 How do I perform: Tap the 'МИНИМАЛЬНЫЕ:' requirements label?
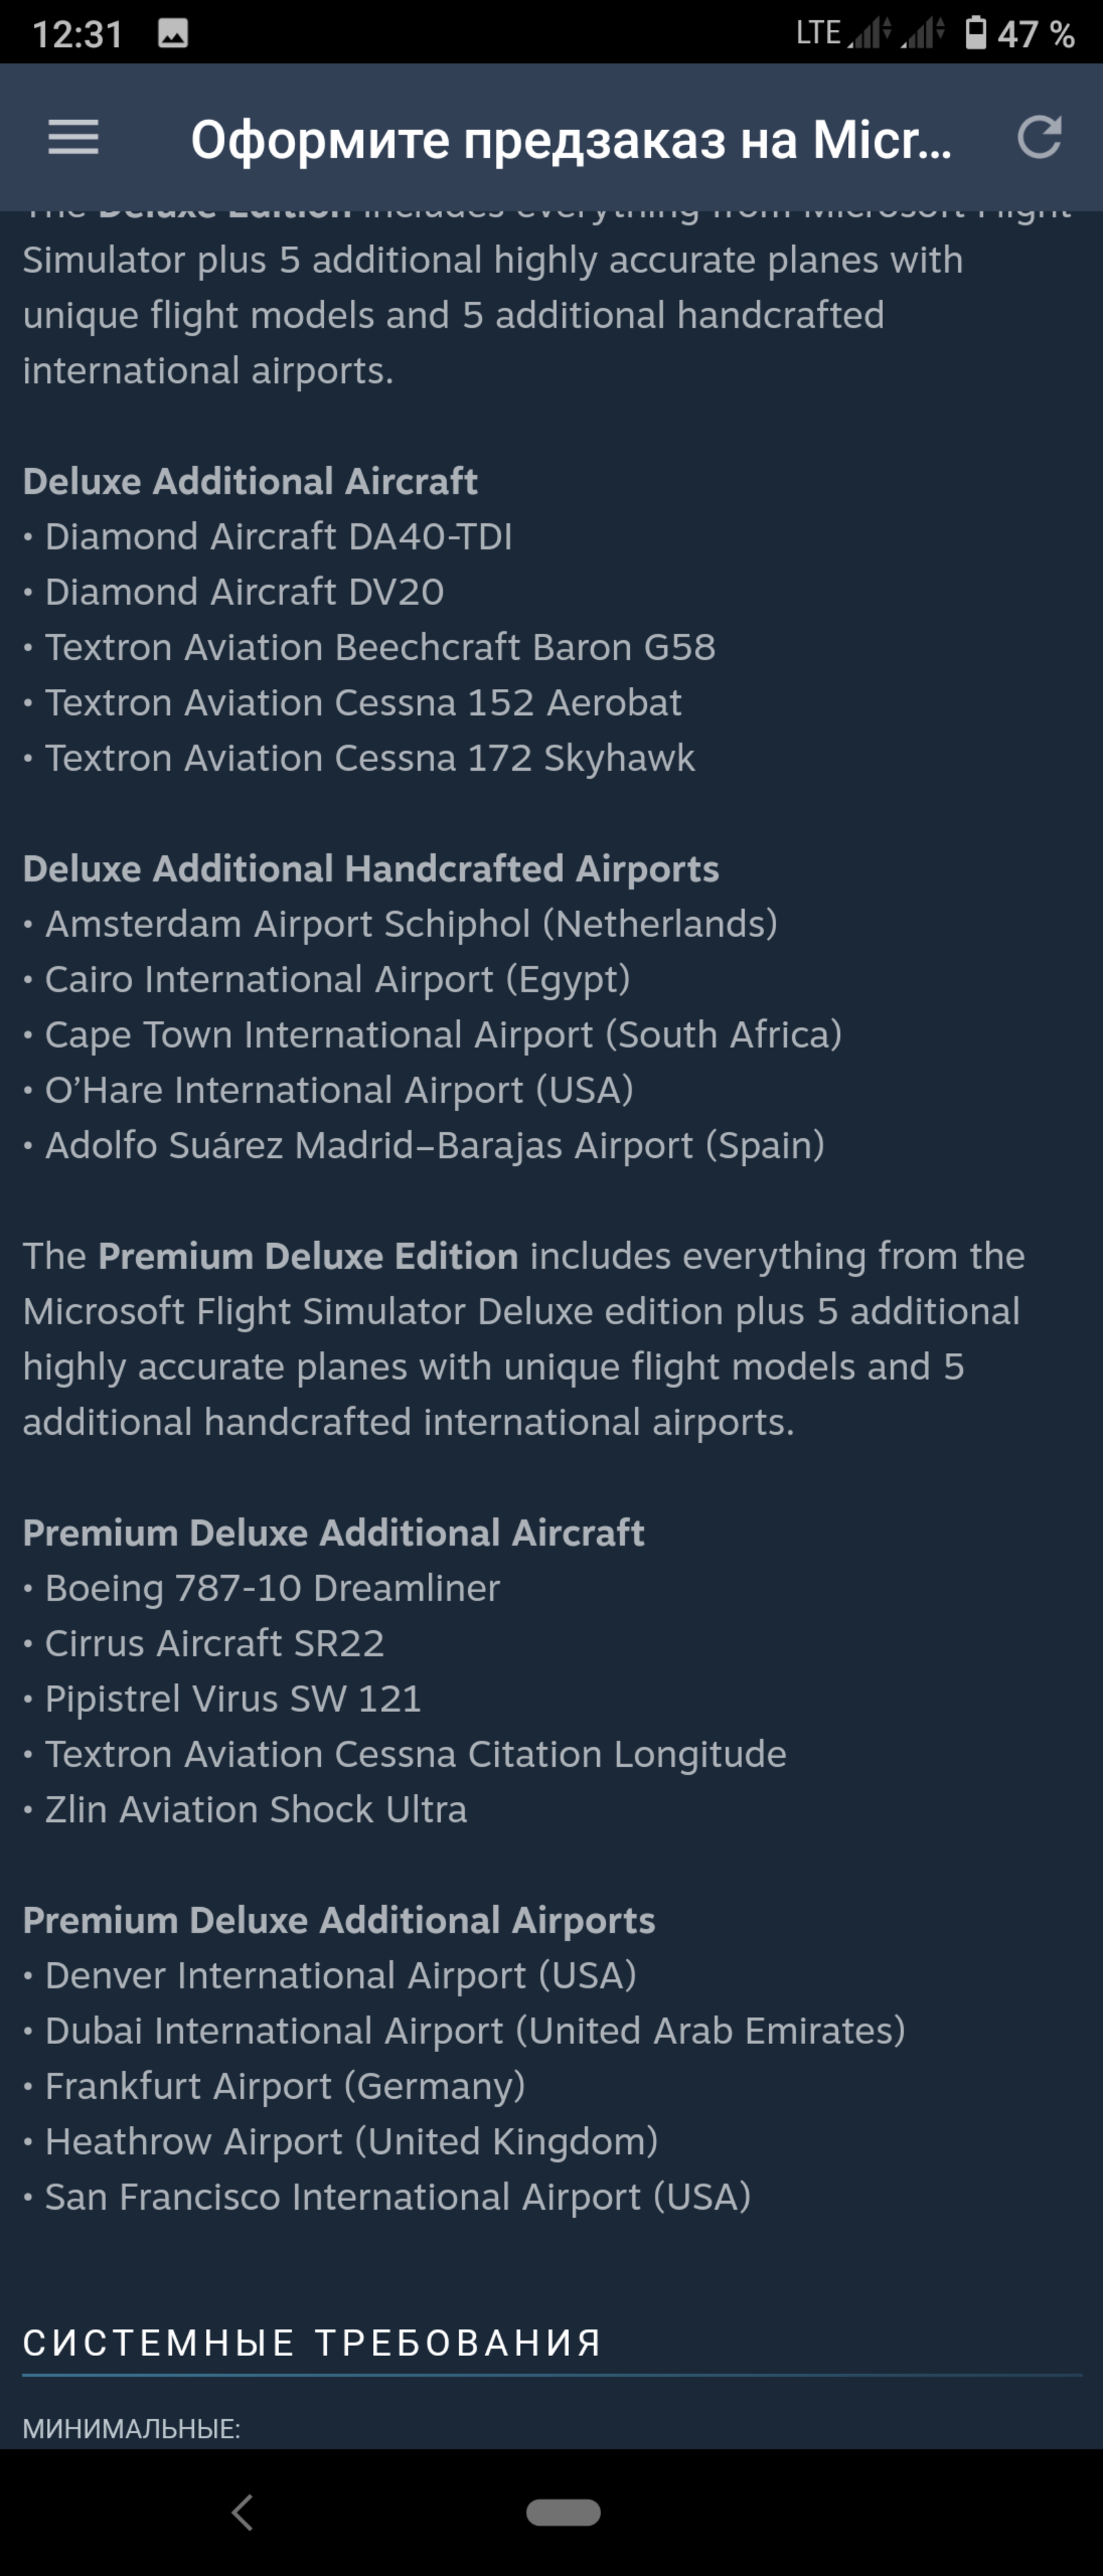131,2428
